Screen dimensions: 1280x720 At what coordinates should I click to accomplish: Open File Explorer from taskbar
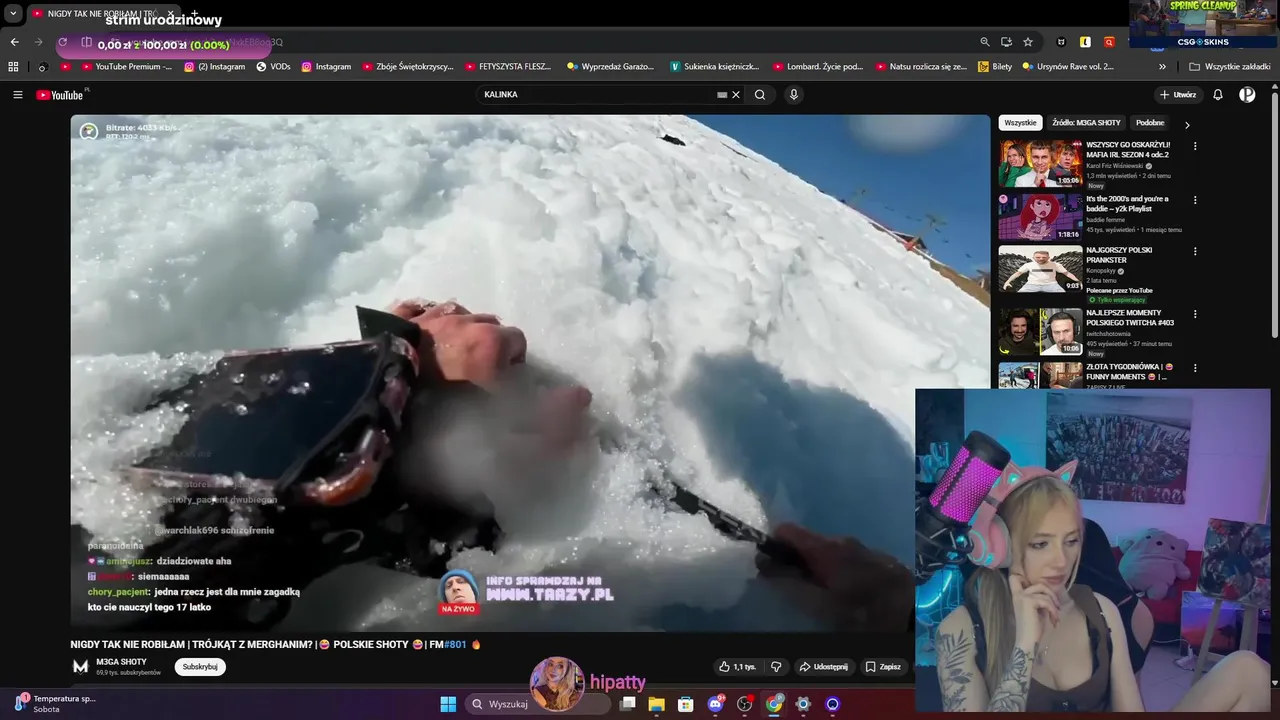click(x=656, y=704)
